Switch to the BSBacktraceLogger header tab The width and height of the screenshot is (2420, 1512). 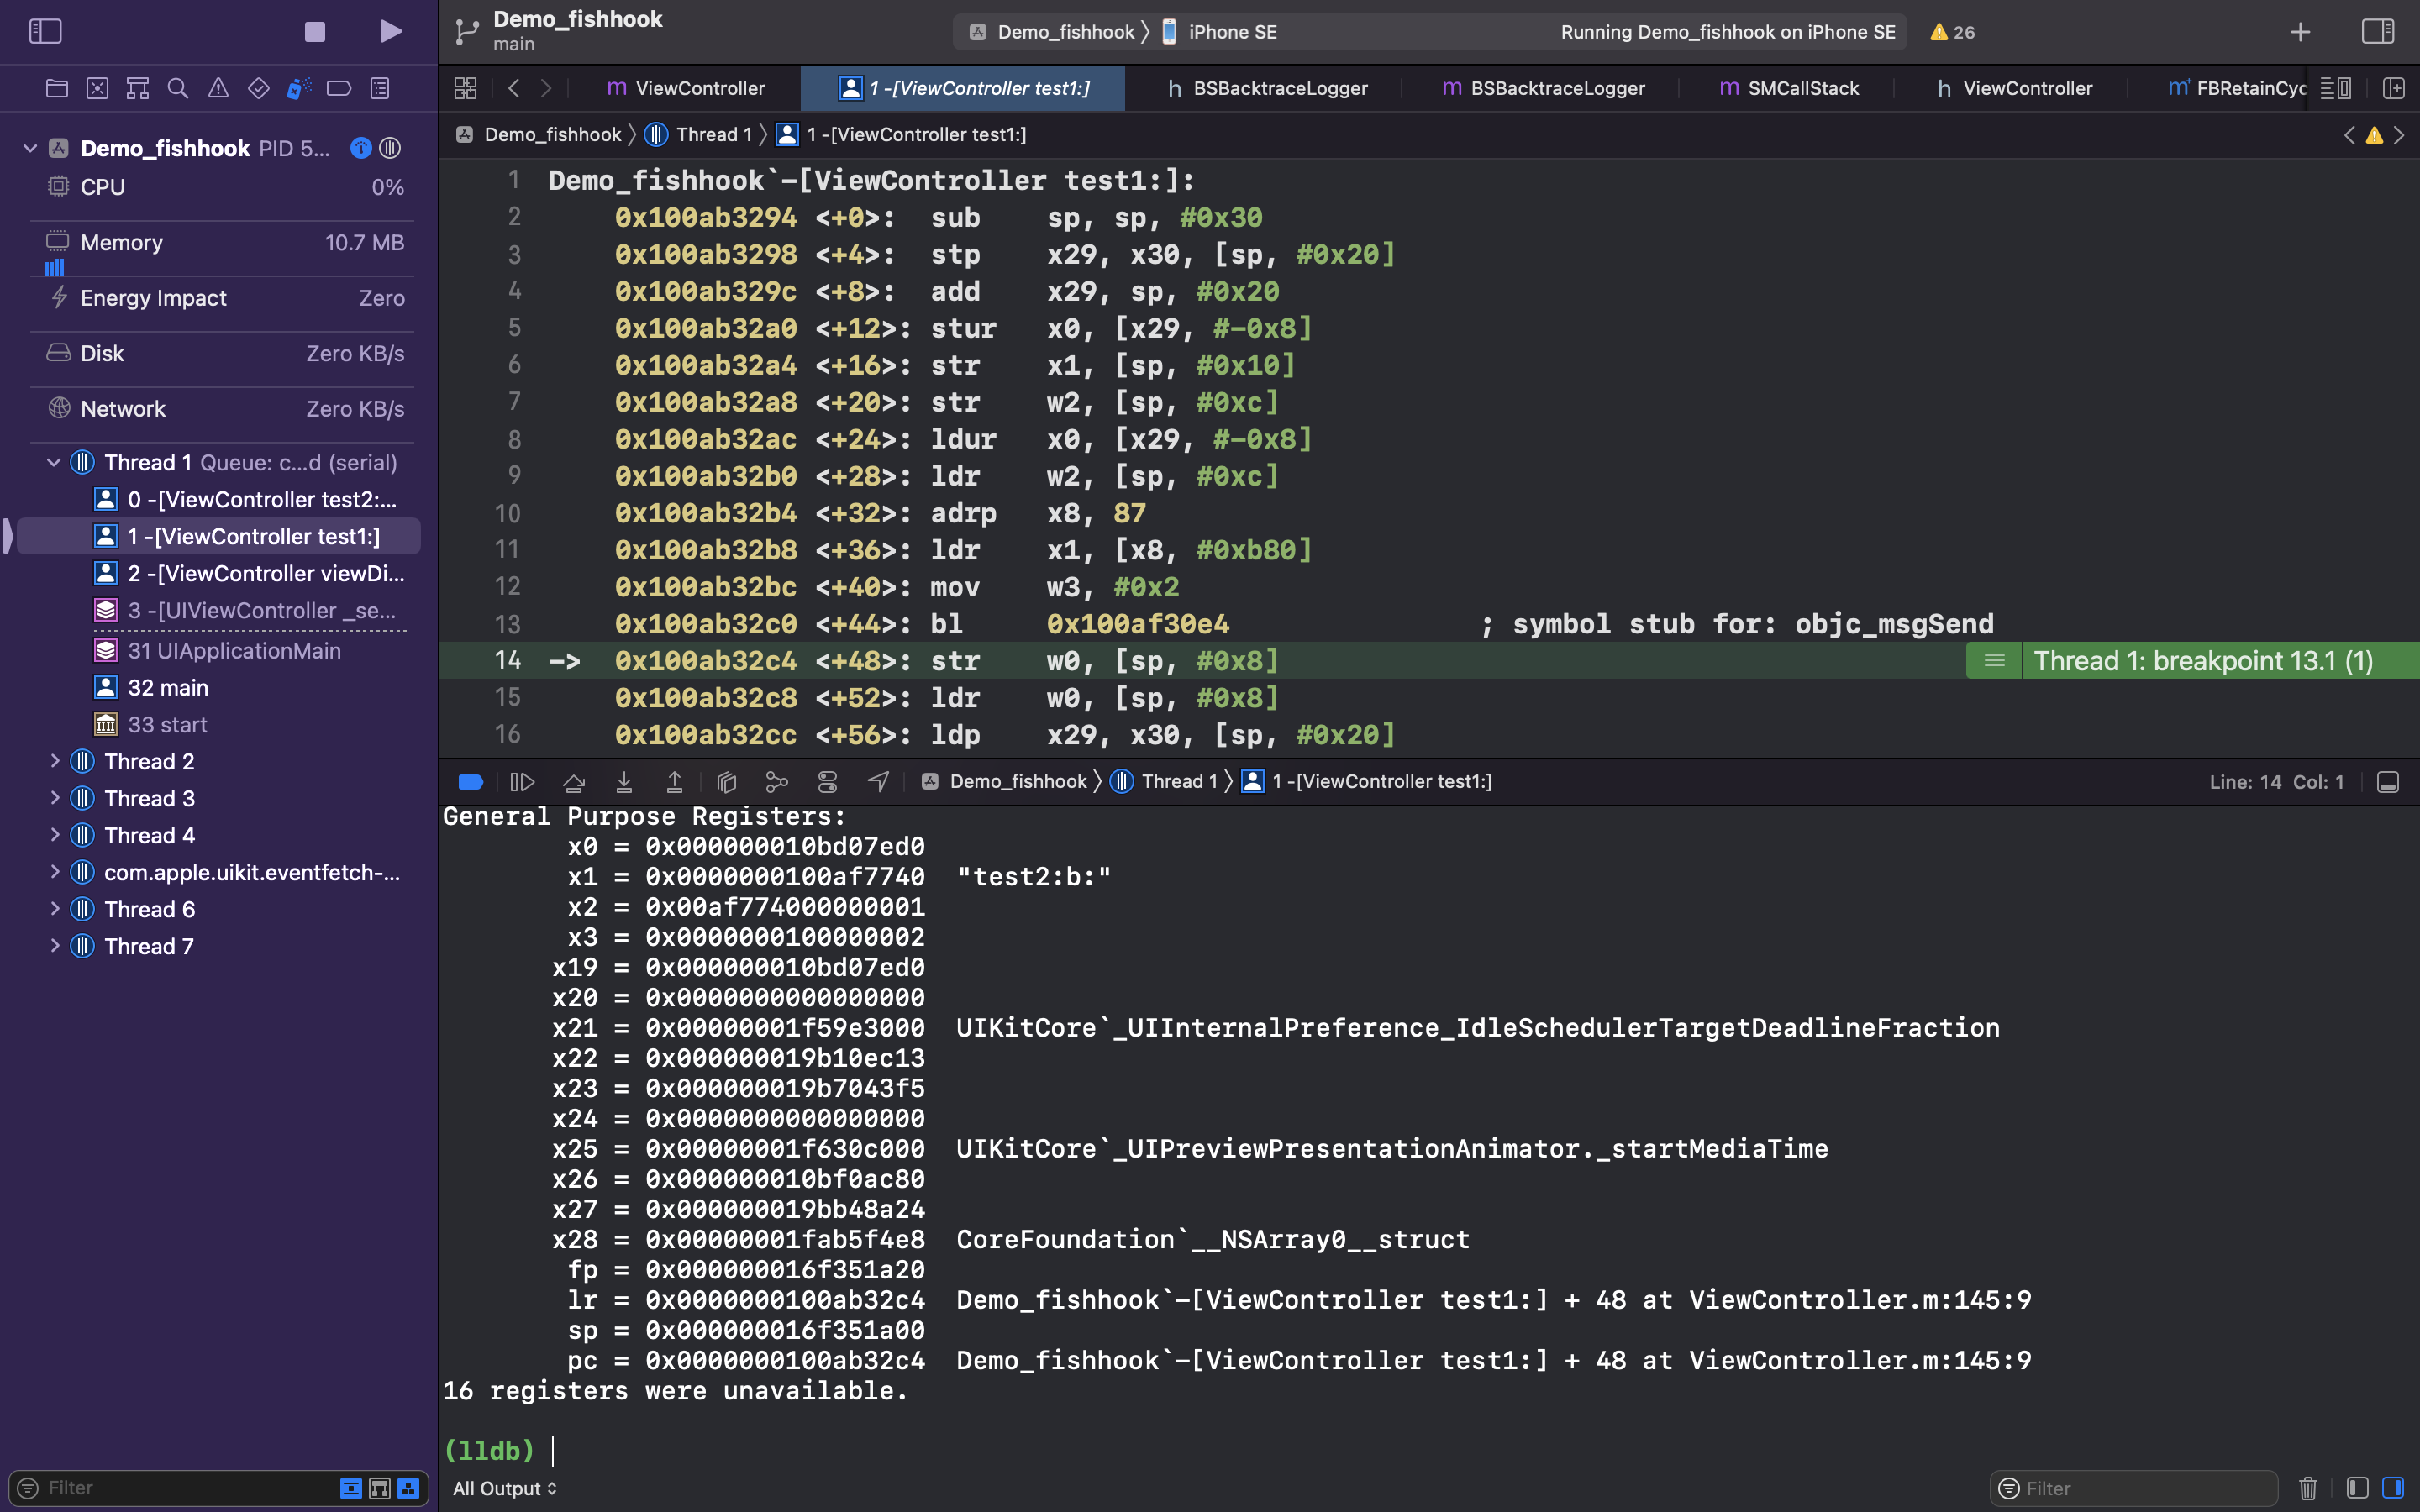click(x=1267, y=88)
